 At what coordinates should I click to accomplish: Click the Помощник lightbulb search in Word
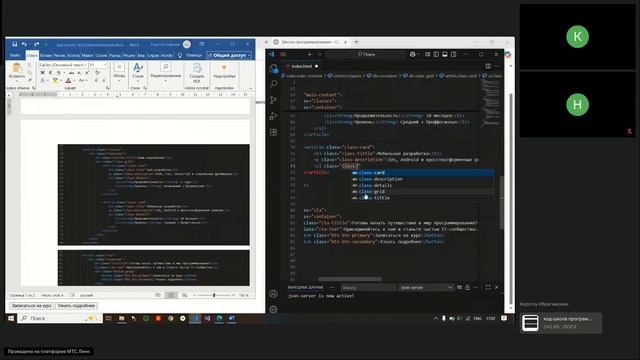click(190, 55)
